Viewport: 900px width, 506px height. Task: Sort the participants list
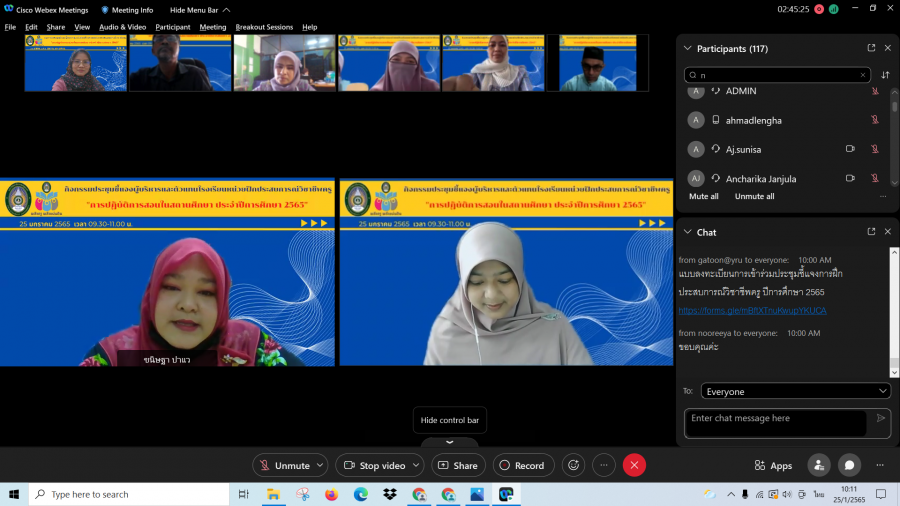885,75
